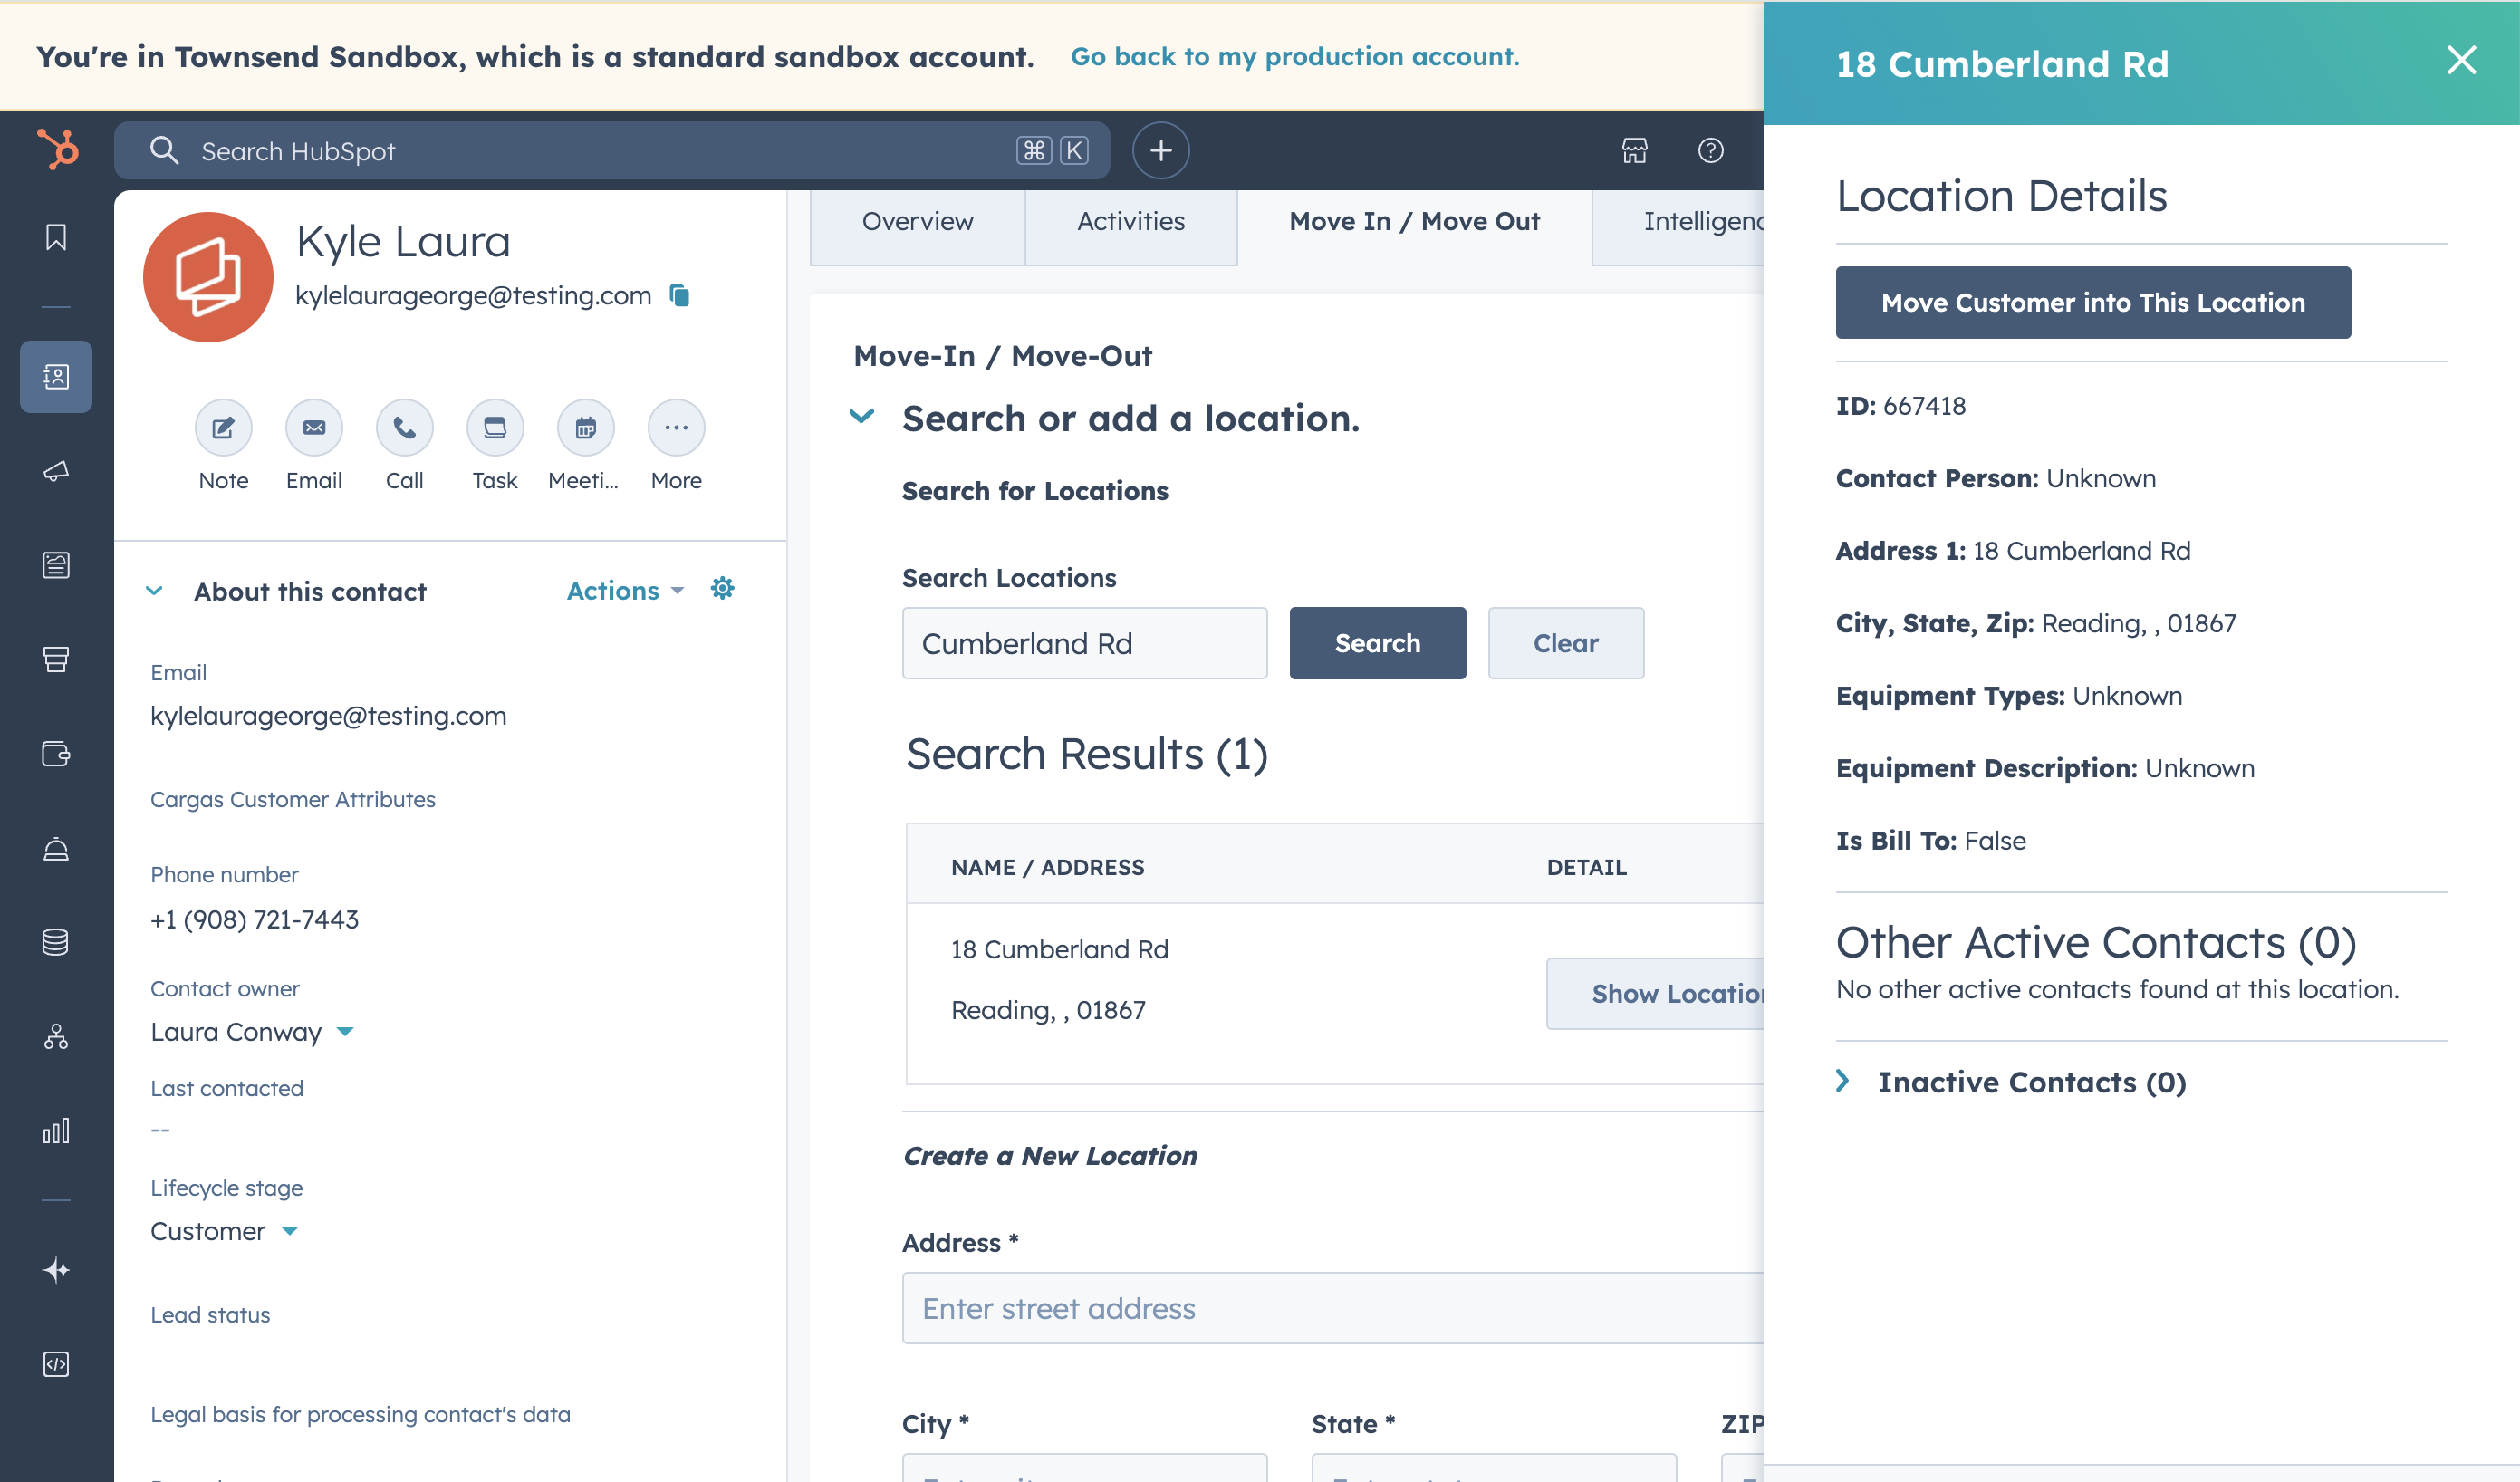Click the Search Locations input field
Screen dimensions: 2520x1482
click(1084, 643)
